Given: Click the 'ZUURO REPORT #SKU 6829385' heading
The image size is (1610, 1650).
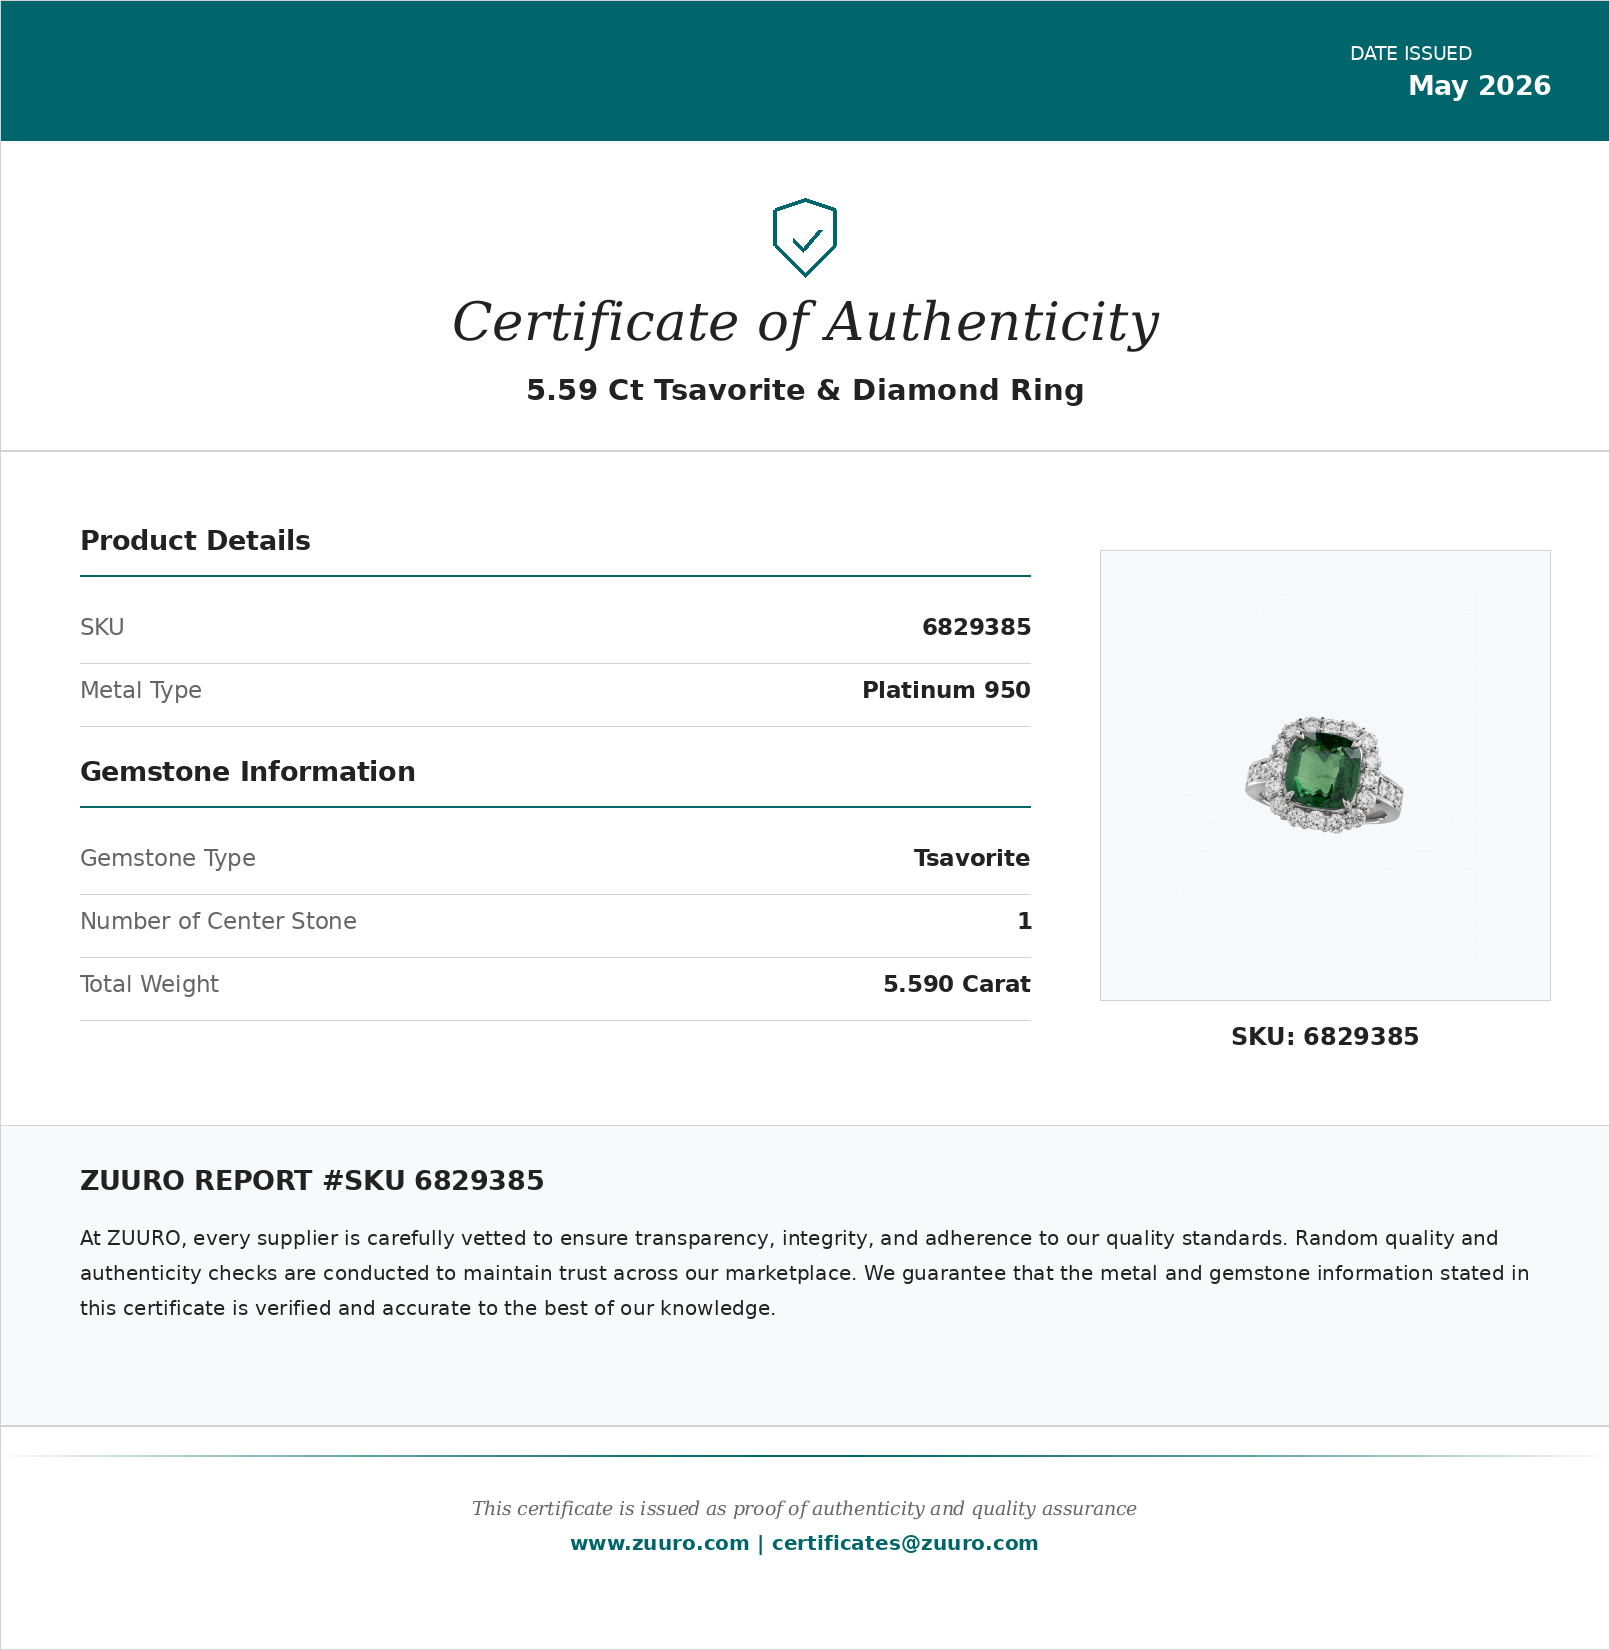Looking at the screenshot, I should pyautogui.click(x=312, y=1181).
